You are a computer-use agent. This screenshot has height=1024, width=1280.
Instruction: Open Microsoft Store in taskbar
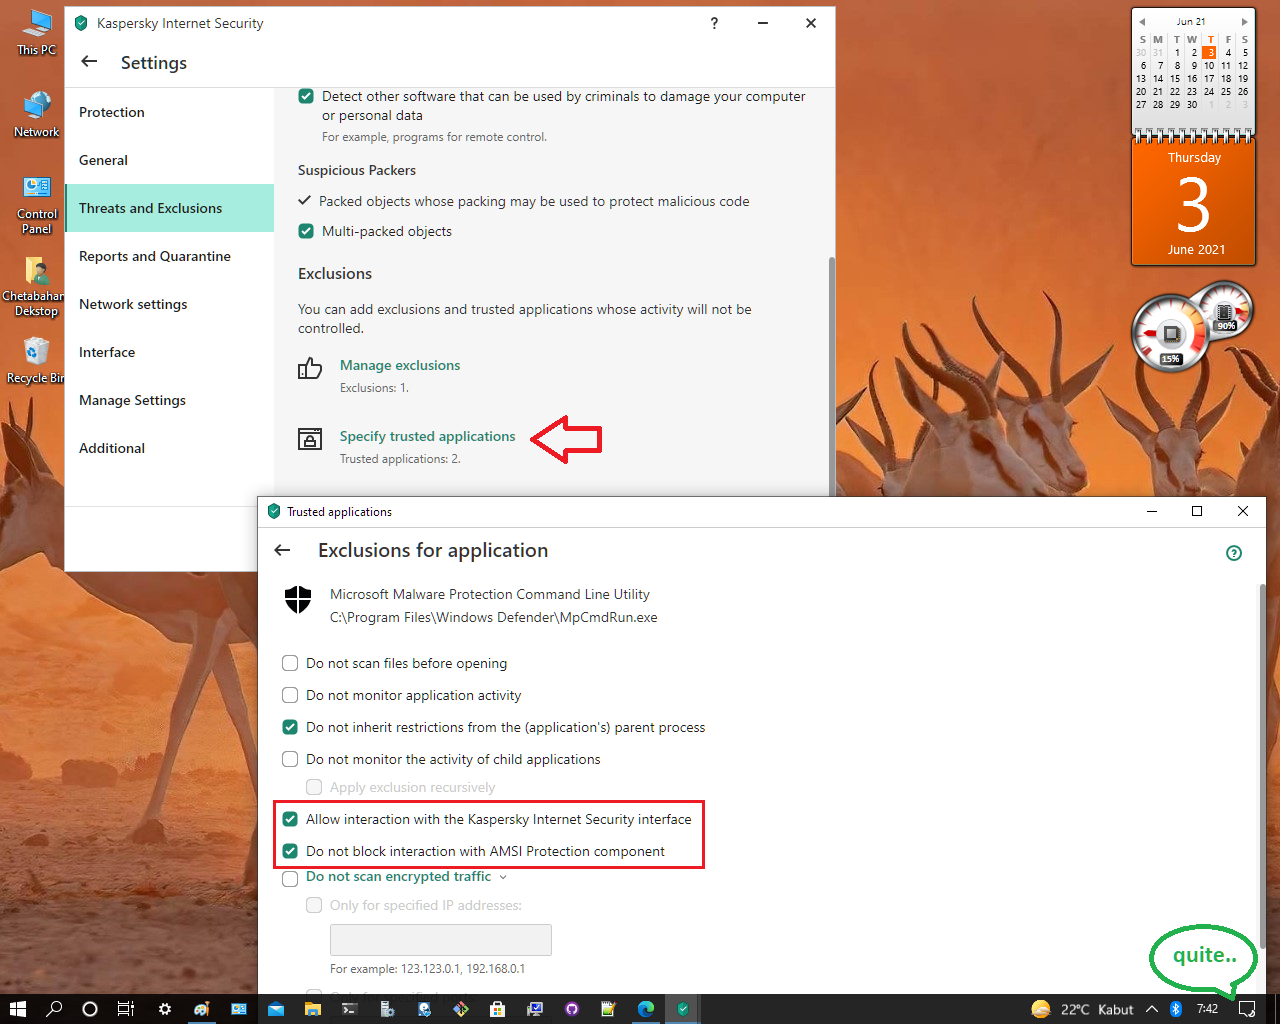[497, 1009]
